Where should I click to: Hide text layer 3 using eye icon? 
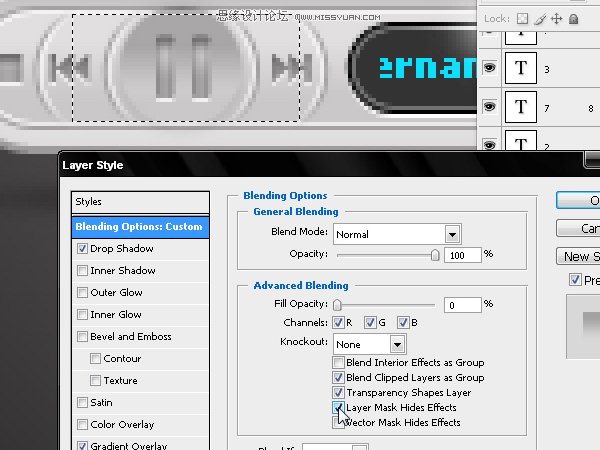coord(489,68)
